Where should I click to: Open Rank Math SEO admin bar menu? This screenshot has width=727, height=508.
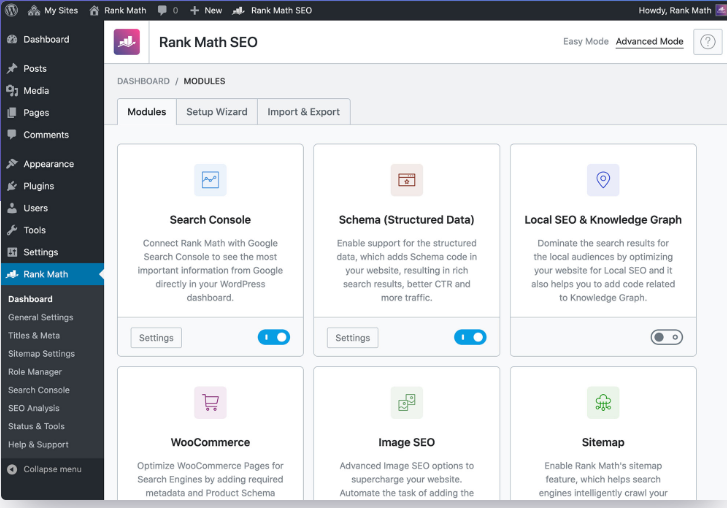[x=272, y=10]
